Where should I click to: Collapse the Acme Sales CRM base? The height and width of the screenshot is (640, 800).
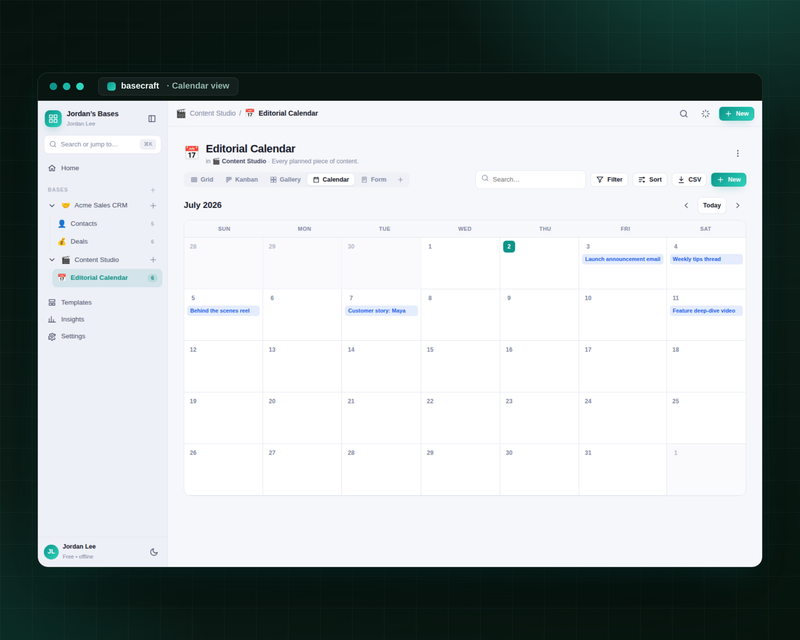tap(52, 205)
